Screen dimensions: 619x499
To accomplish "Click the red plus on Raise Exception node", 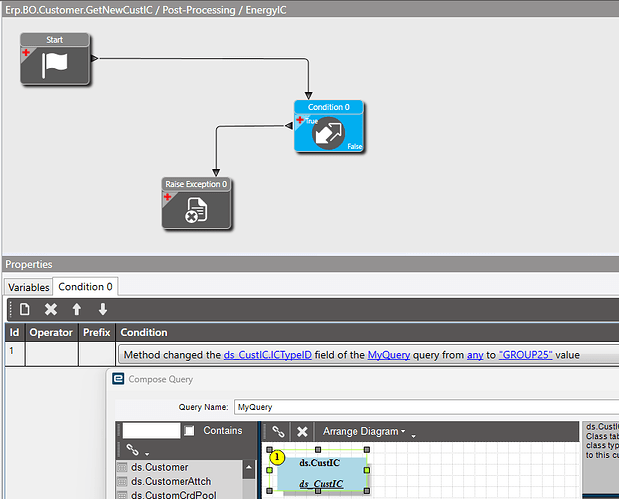I will [x=167, y=197].
